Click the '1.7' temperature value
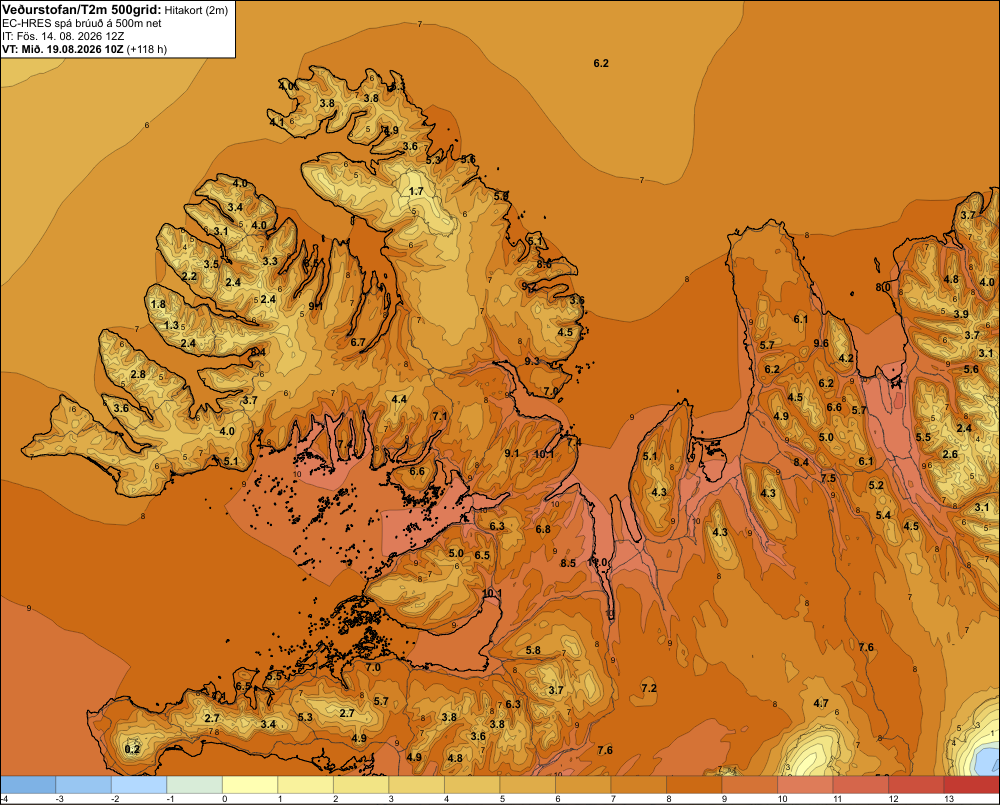 click(416, 191)
